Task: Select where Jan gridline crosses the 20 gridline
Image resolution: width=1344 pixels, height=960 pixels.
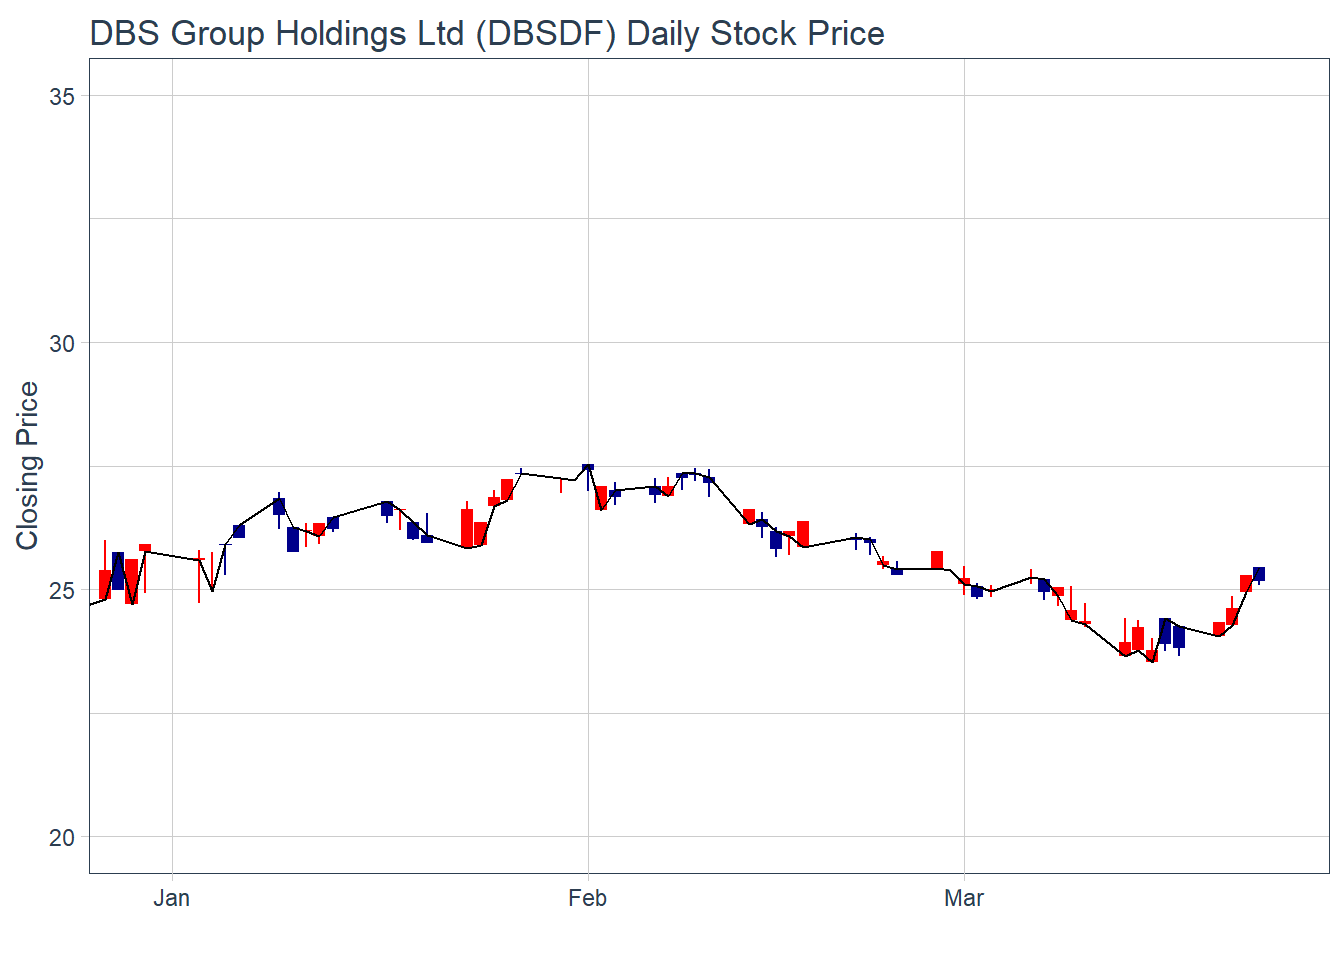Action: tap(173, 837)
